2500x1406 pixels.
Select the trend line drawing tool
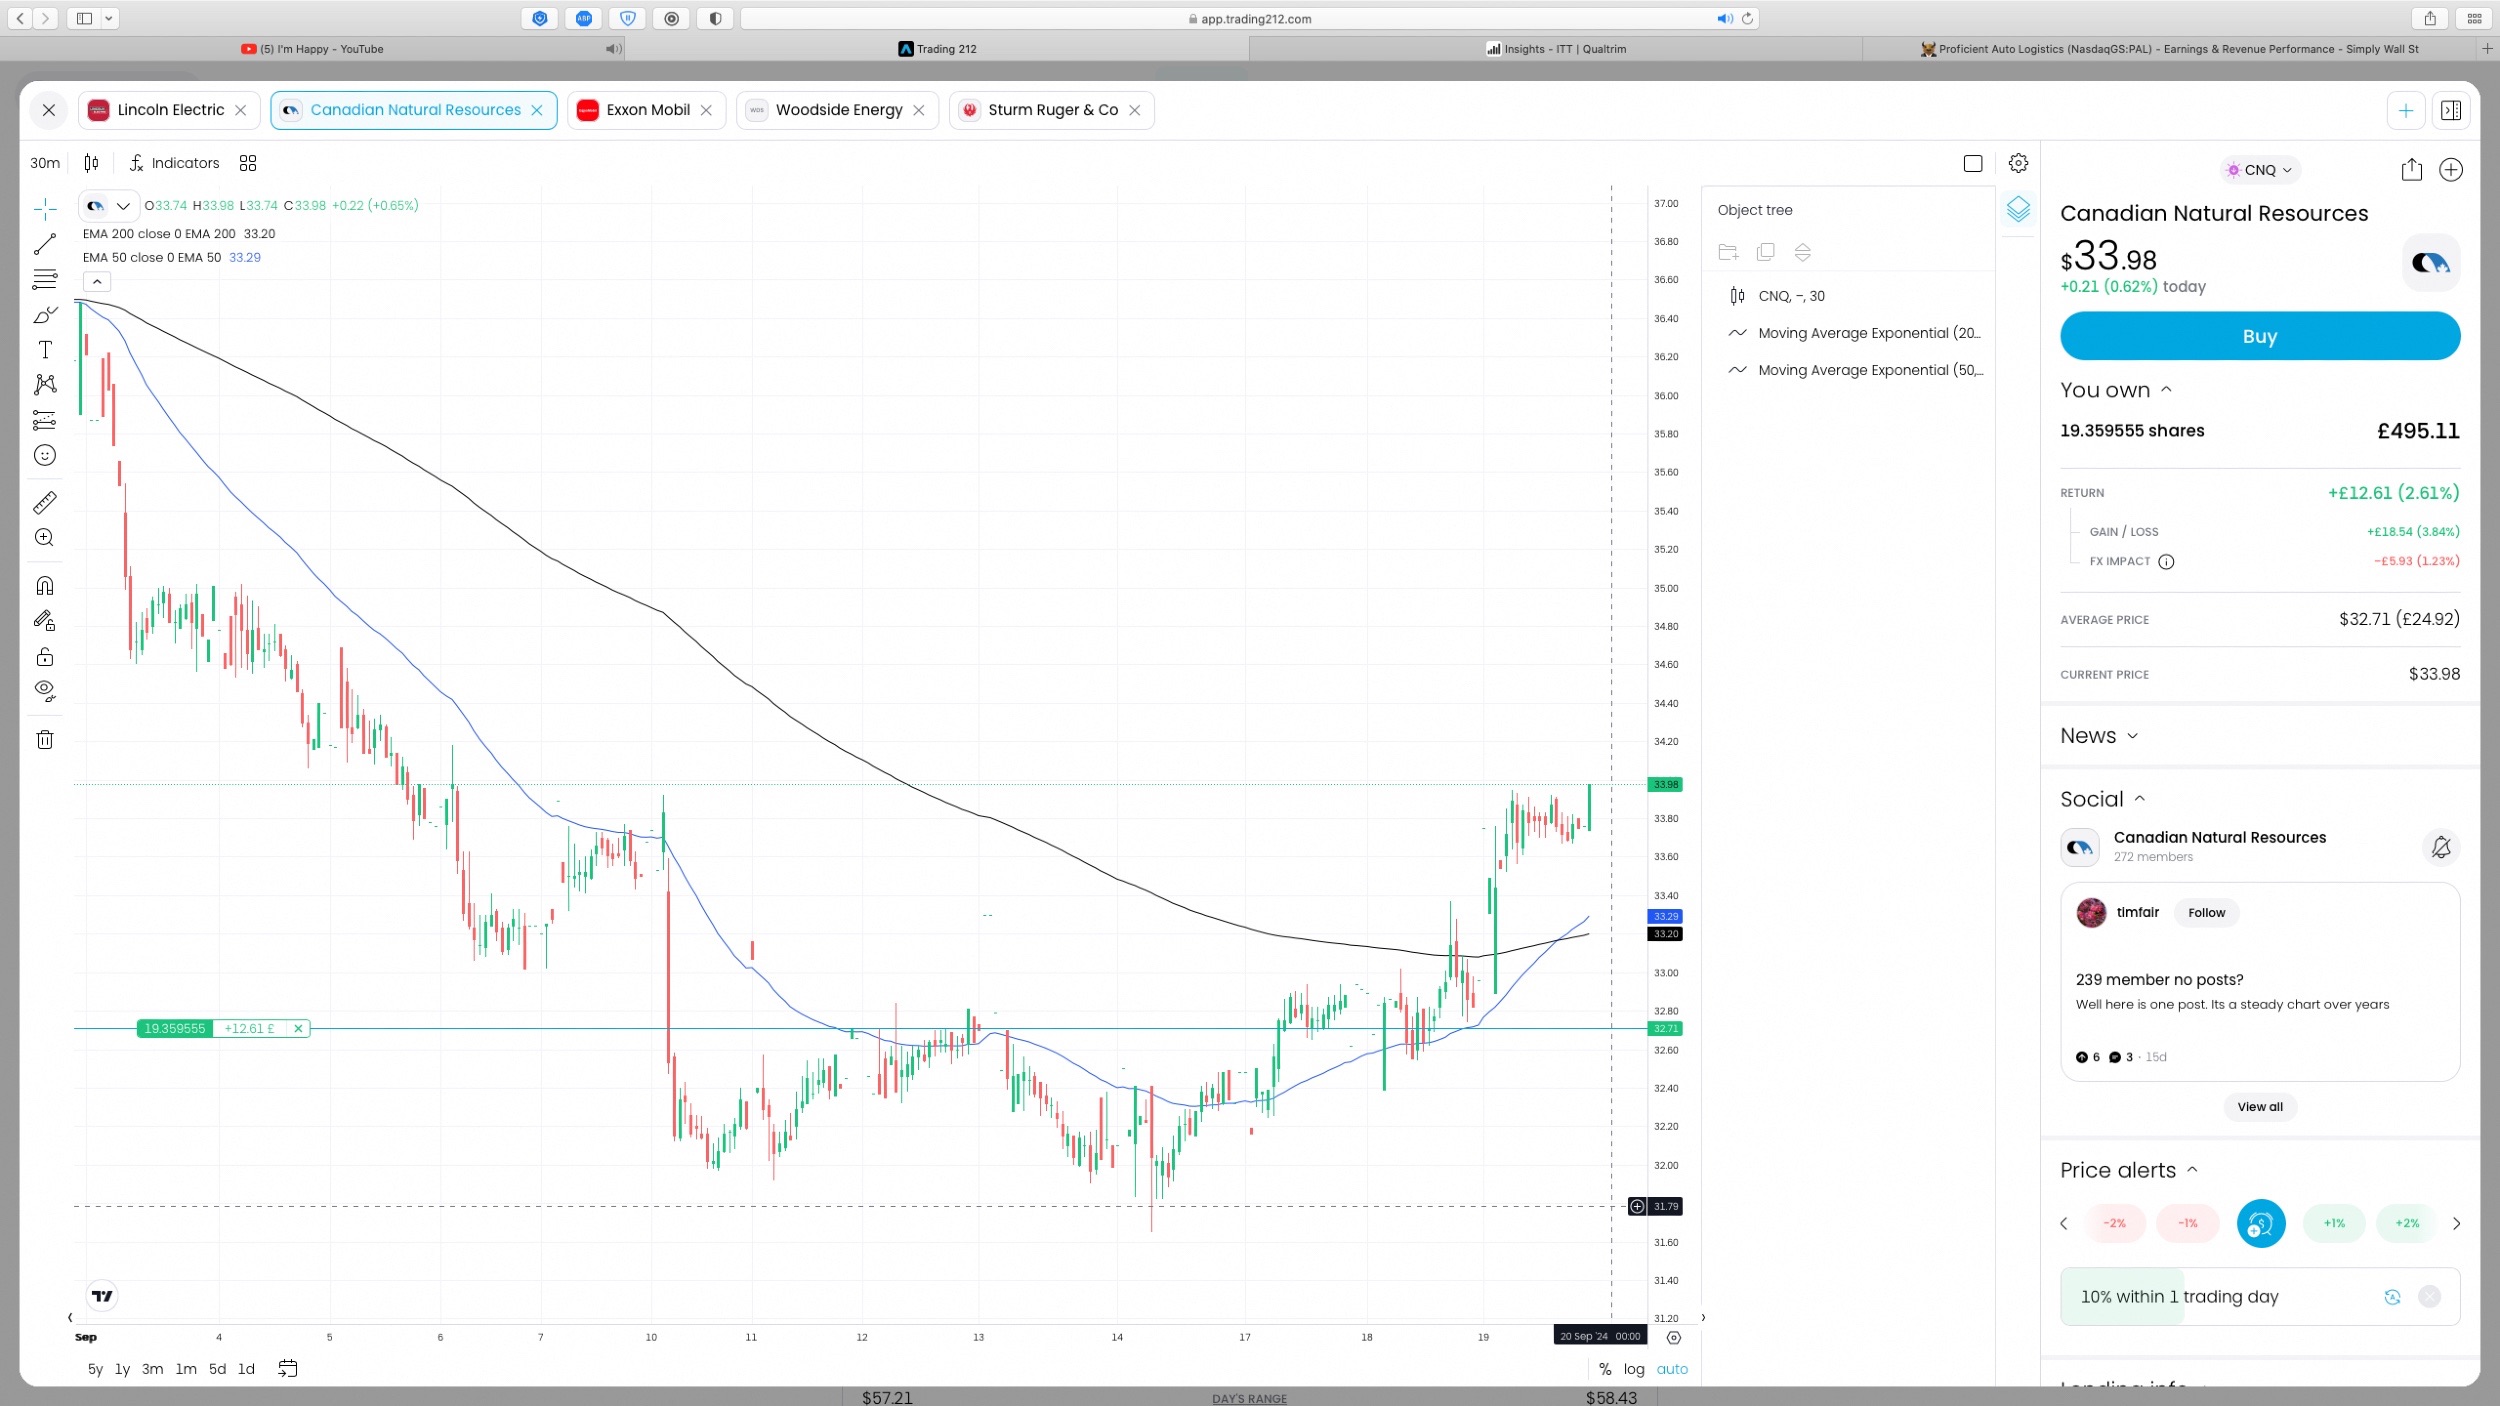[x=45, y=244]
